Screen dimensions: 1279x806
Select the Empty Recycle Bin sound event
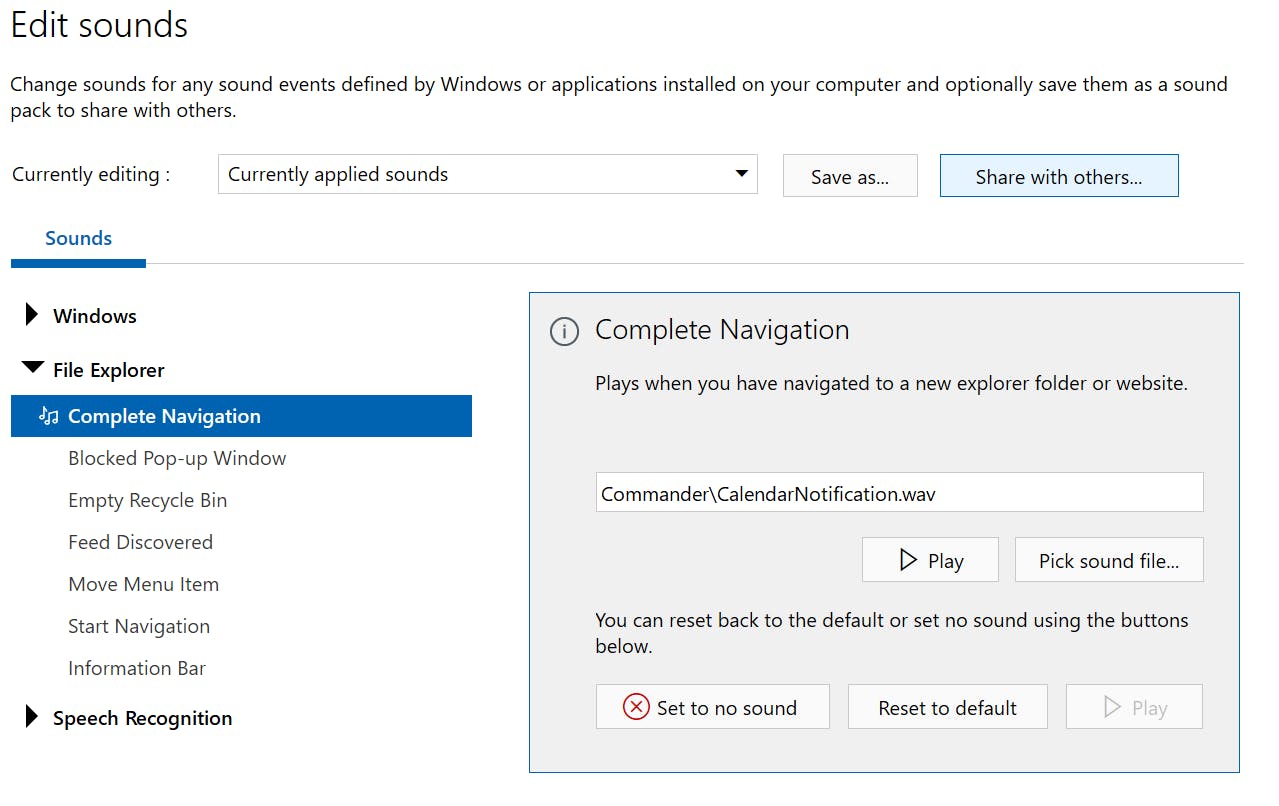[x=147, y=501]
